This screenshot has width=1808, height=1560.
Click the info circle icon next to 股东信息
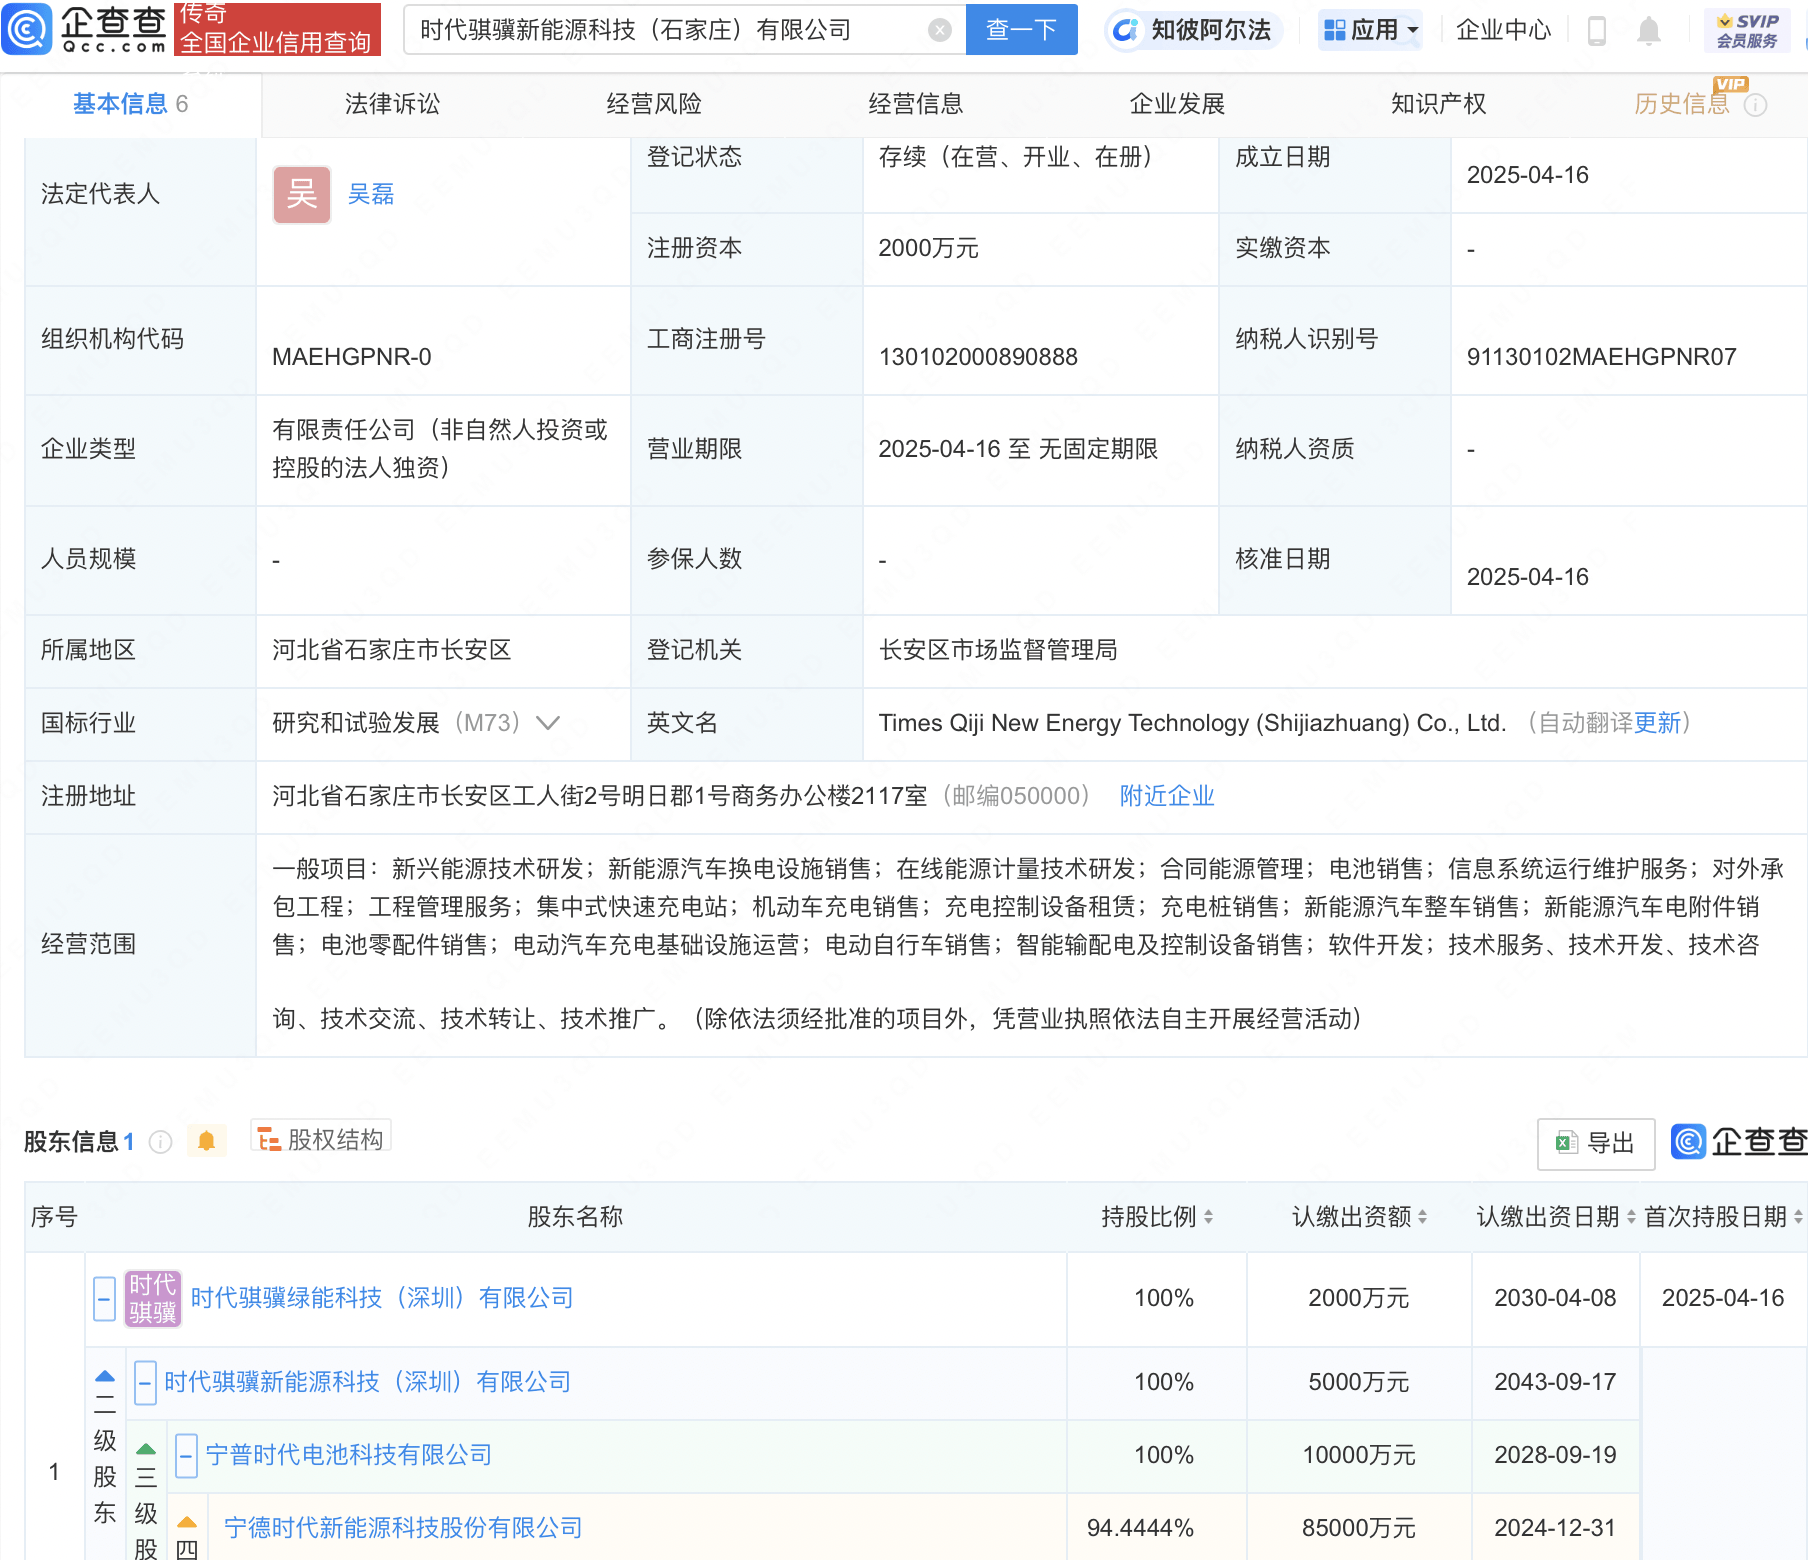click(160, 1142)
